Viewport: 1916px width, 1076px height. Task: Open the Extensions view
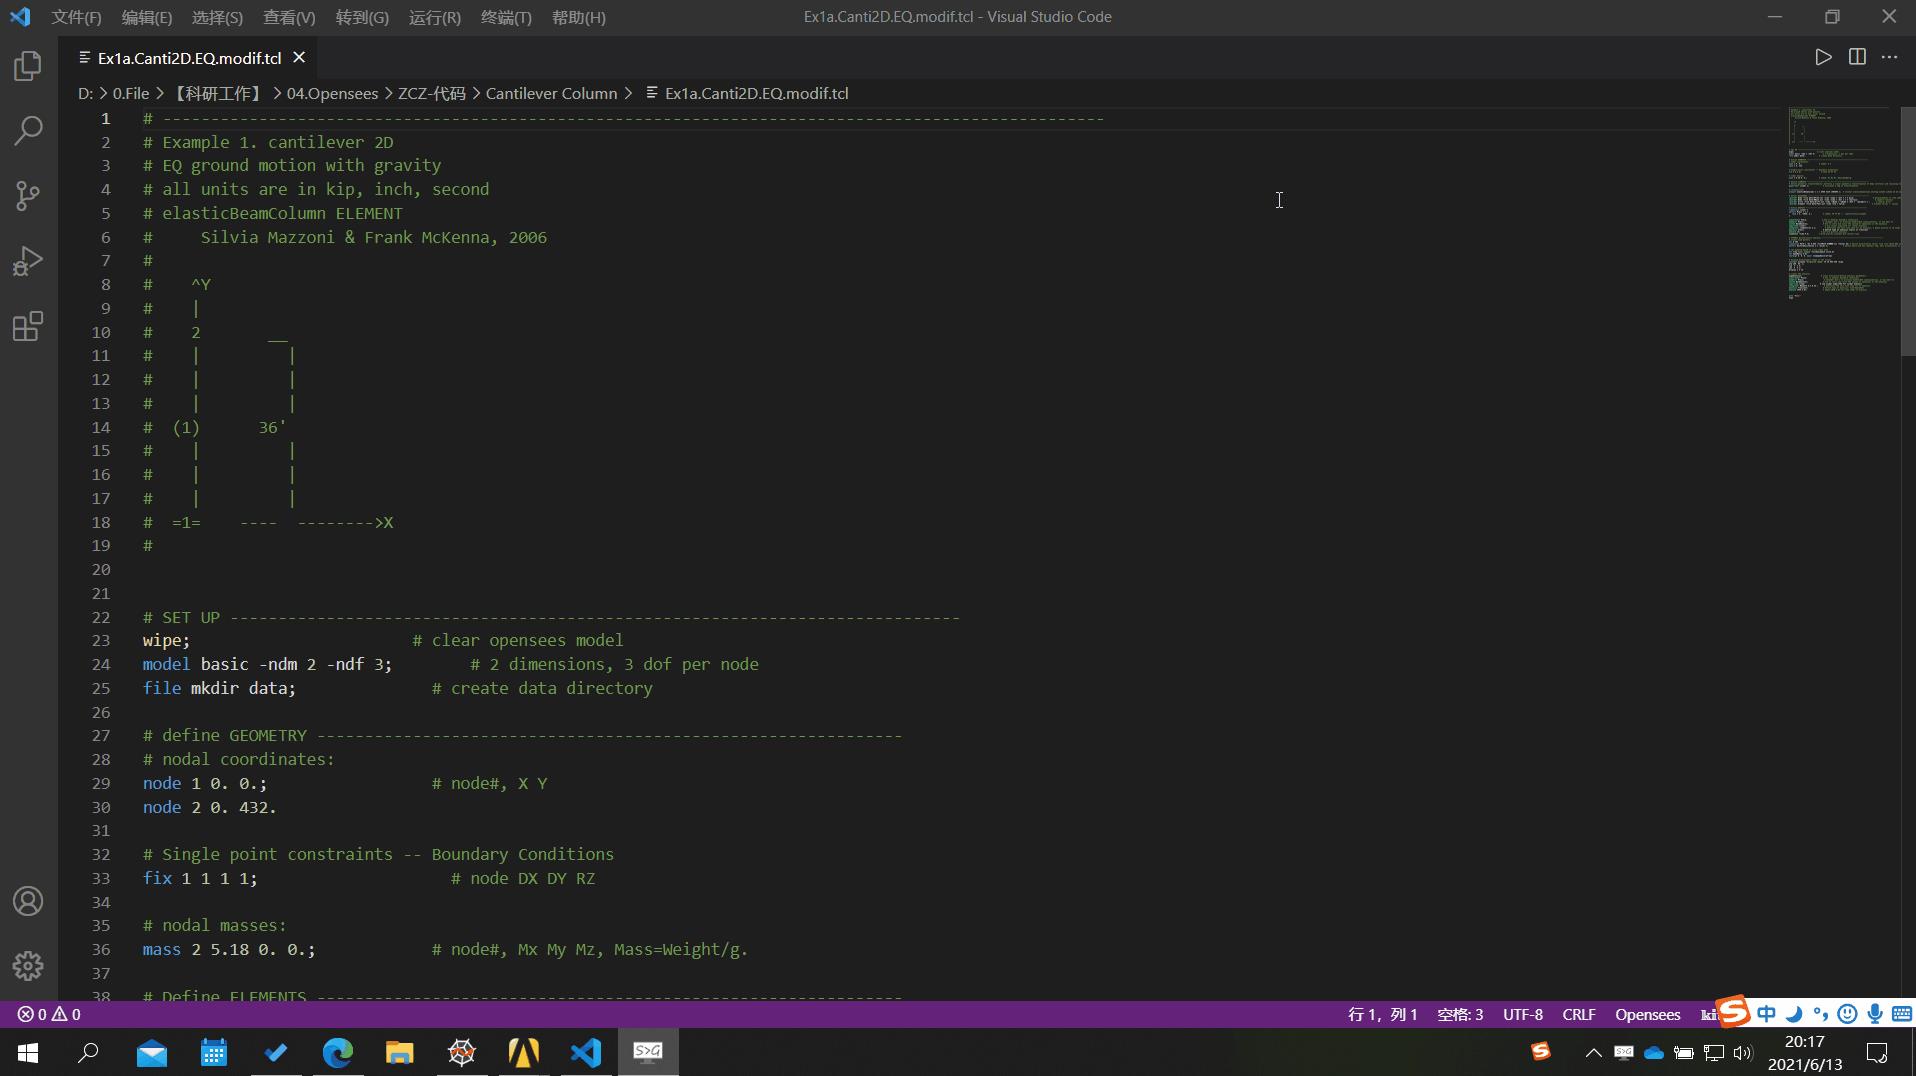28,326
